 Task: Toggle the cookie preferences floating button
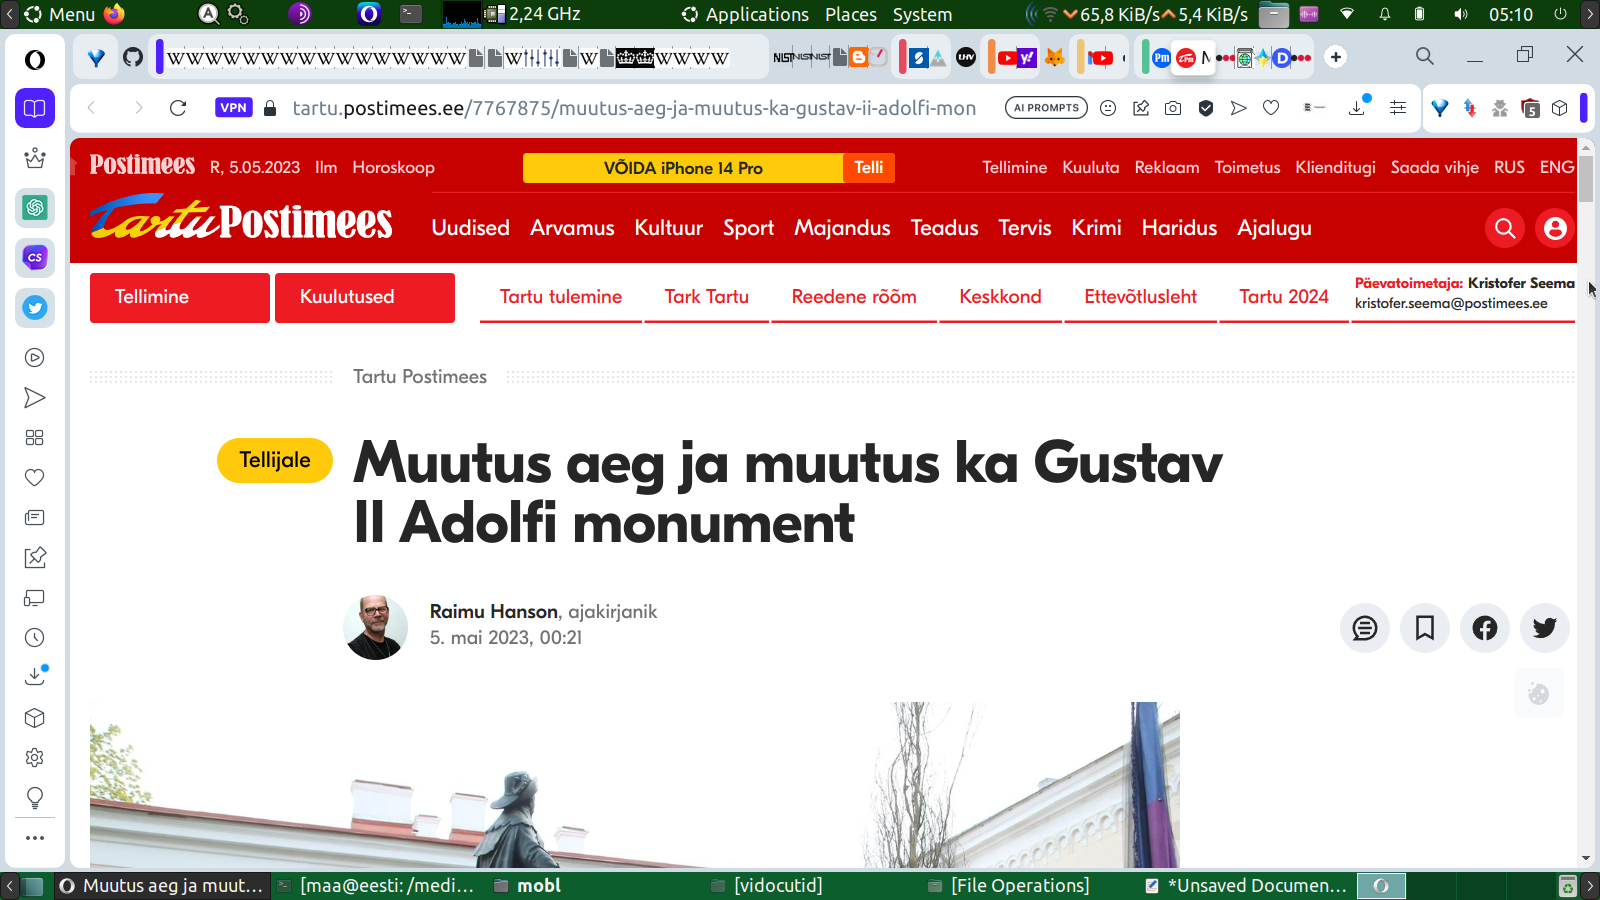(x=1538, y=693)
